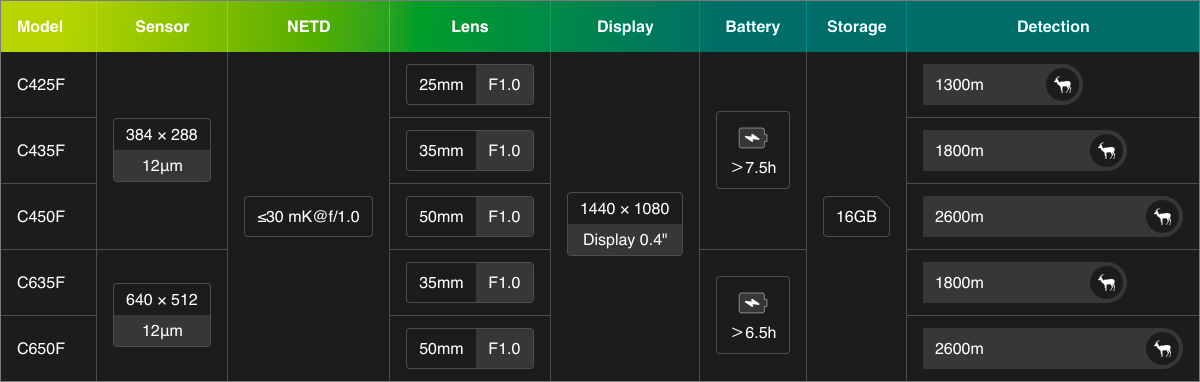Click the C450F 2600m detection bar
Screen dimensions: 1200x382
tap(1053, 217)
